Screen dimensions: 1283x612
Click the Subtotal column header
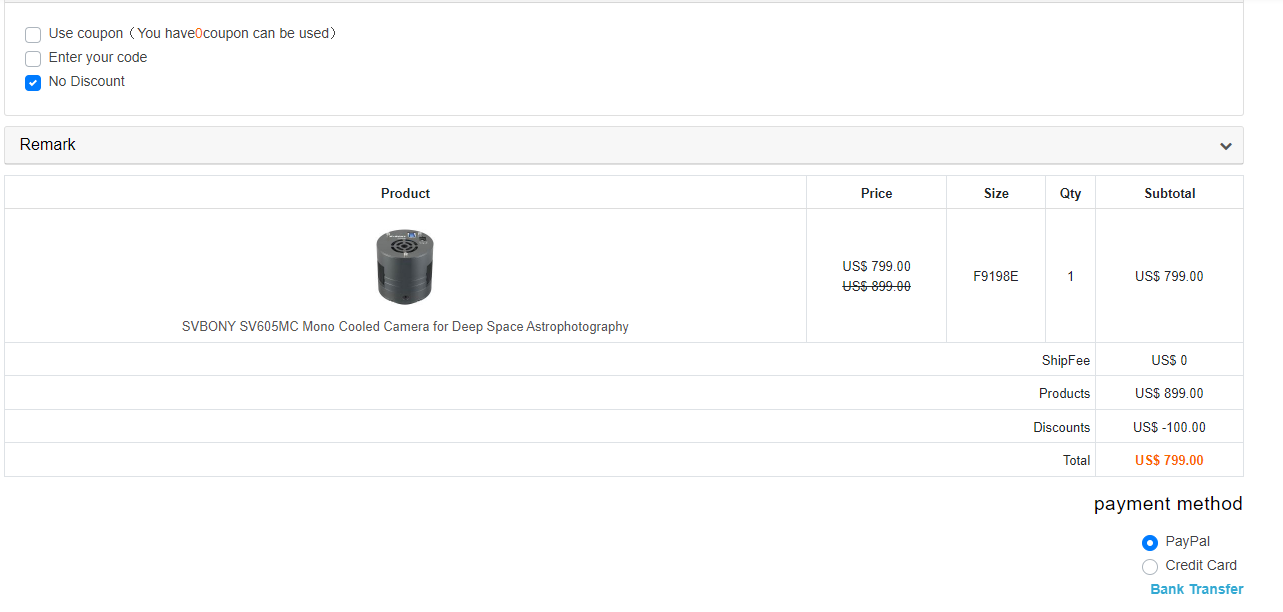[1169, 193]
